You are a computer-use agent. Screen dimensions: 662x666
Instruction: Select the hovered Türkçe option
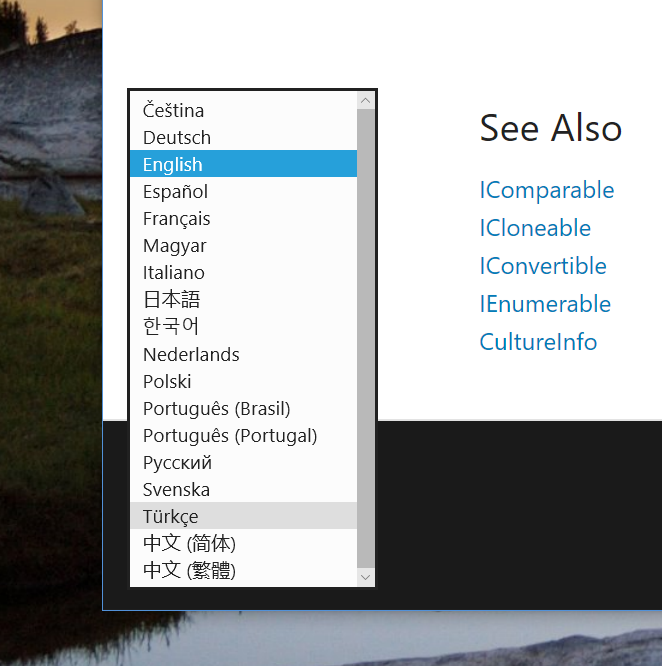[243, 516]
